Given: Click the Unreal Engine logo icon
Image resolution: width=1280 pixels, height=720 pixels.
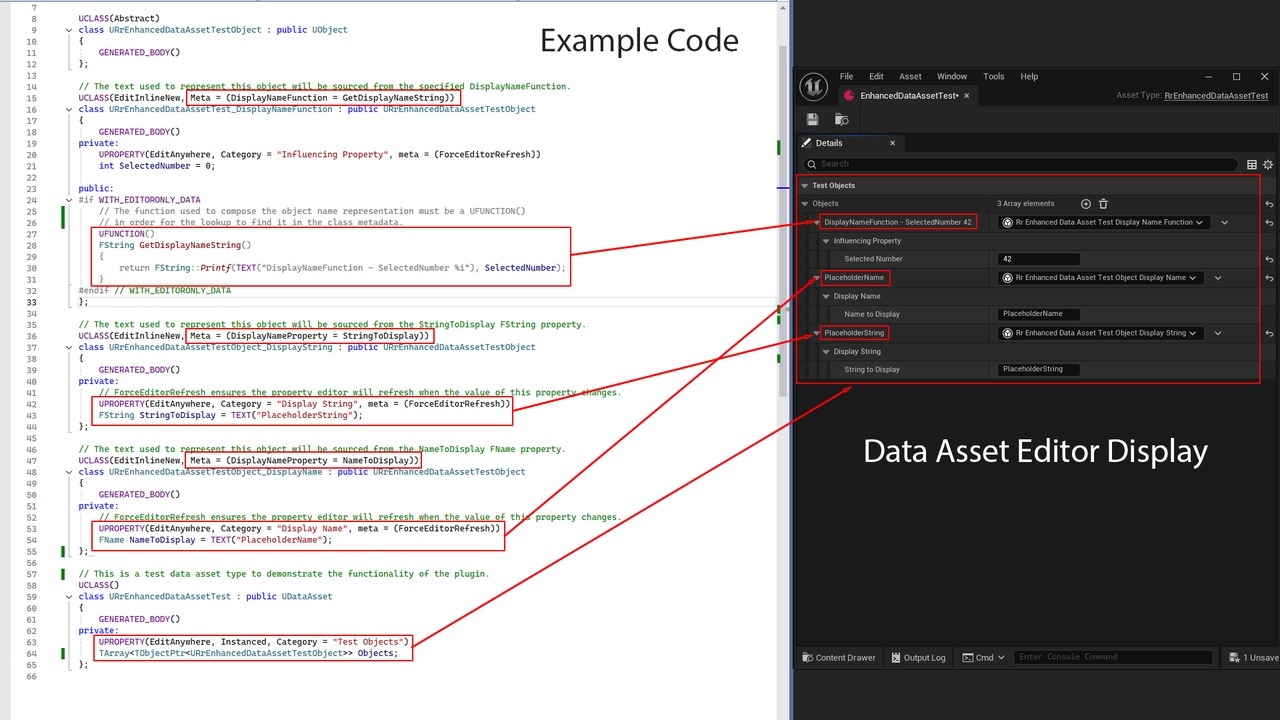Looking at the screenshot, I should click(x=814, y=87).
